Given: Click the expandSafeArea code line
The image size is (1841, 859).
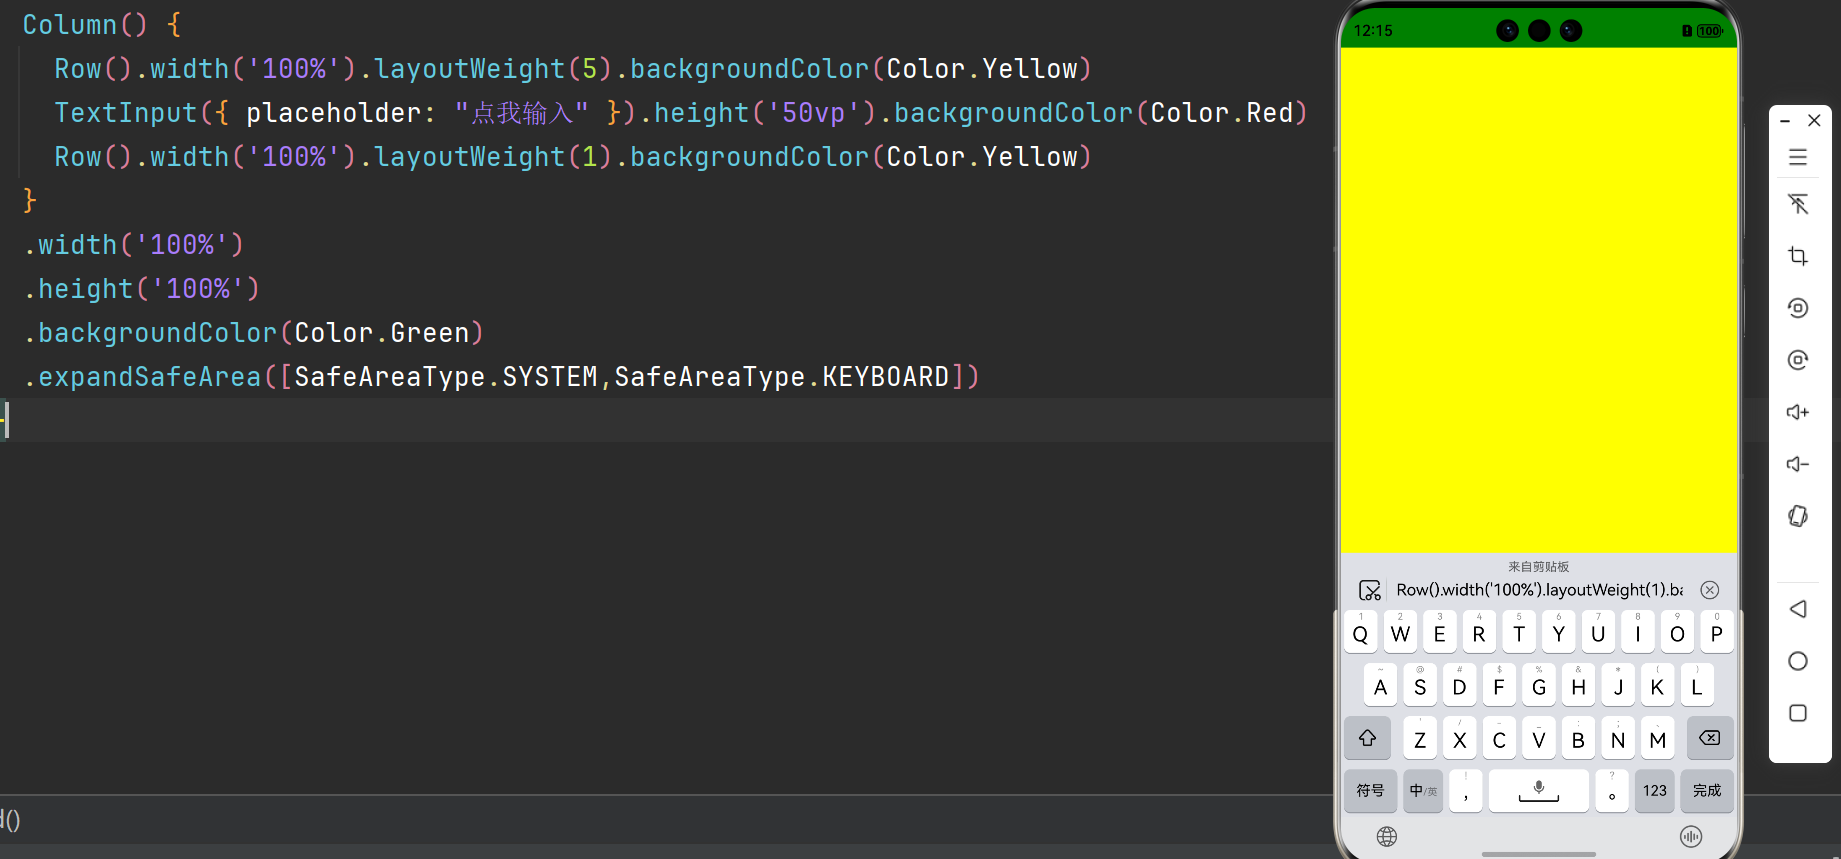Looking at the screenshot, I should [x=501, y=377].
